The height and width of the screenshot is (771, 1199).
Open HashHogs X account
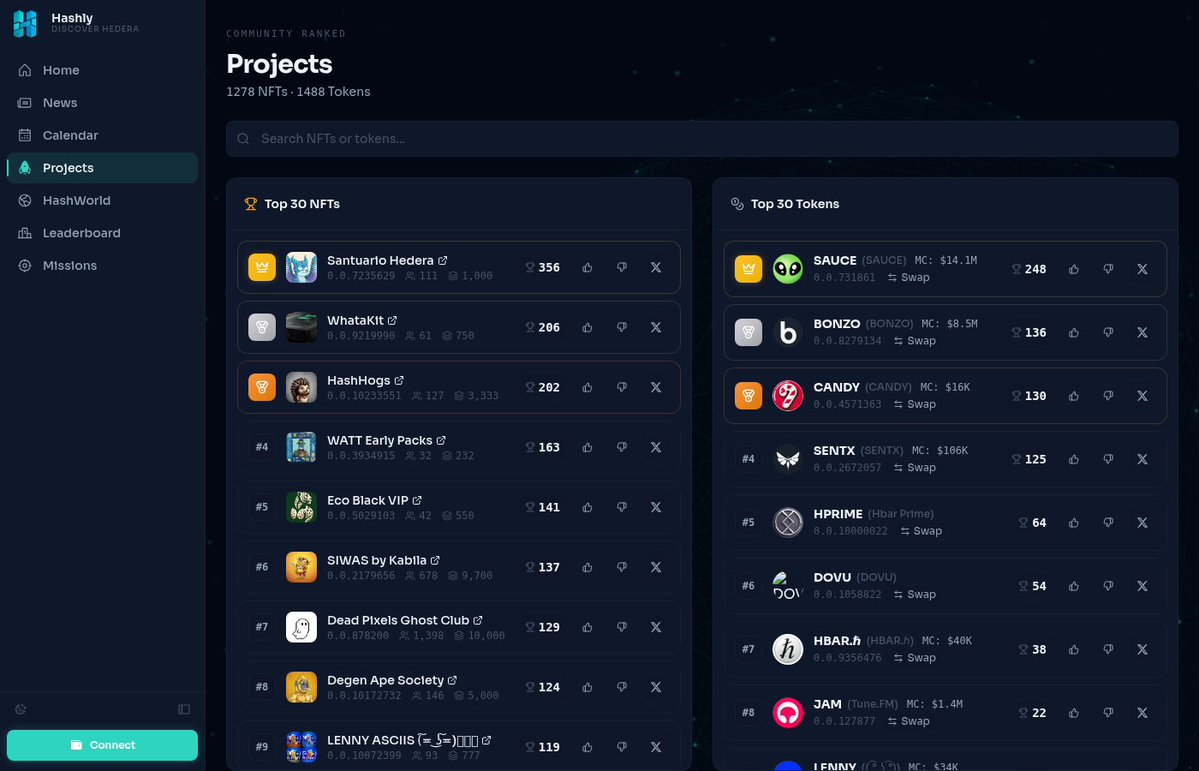[656, 387]
